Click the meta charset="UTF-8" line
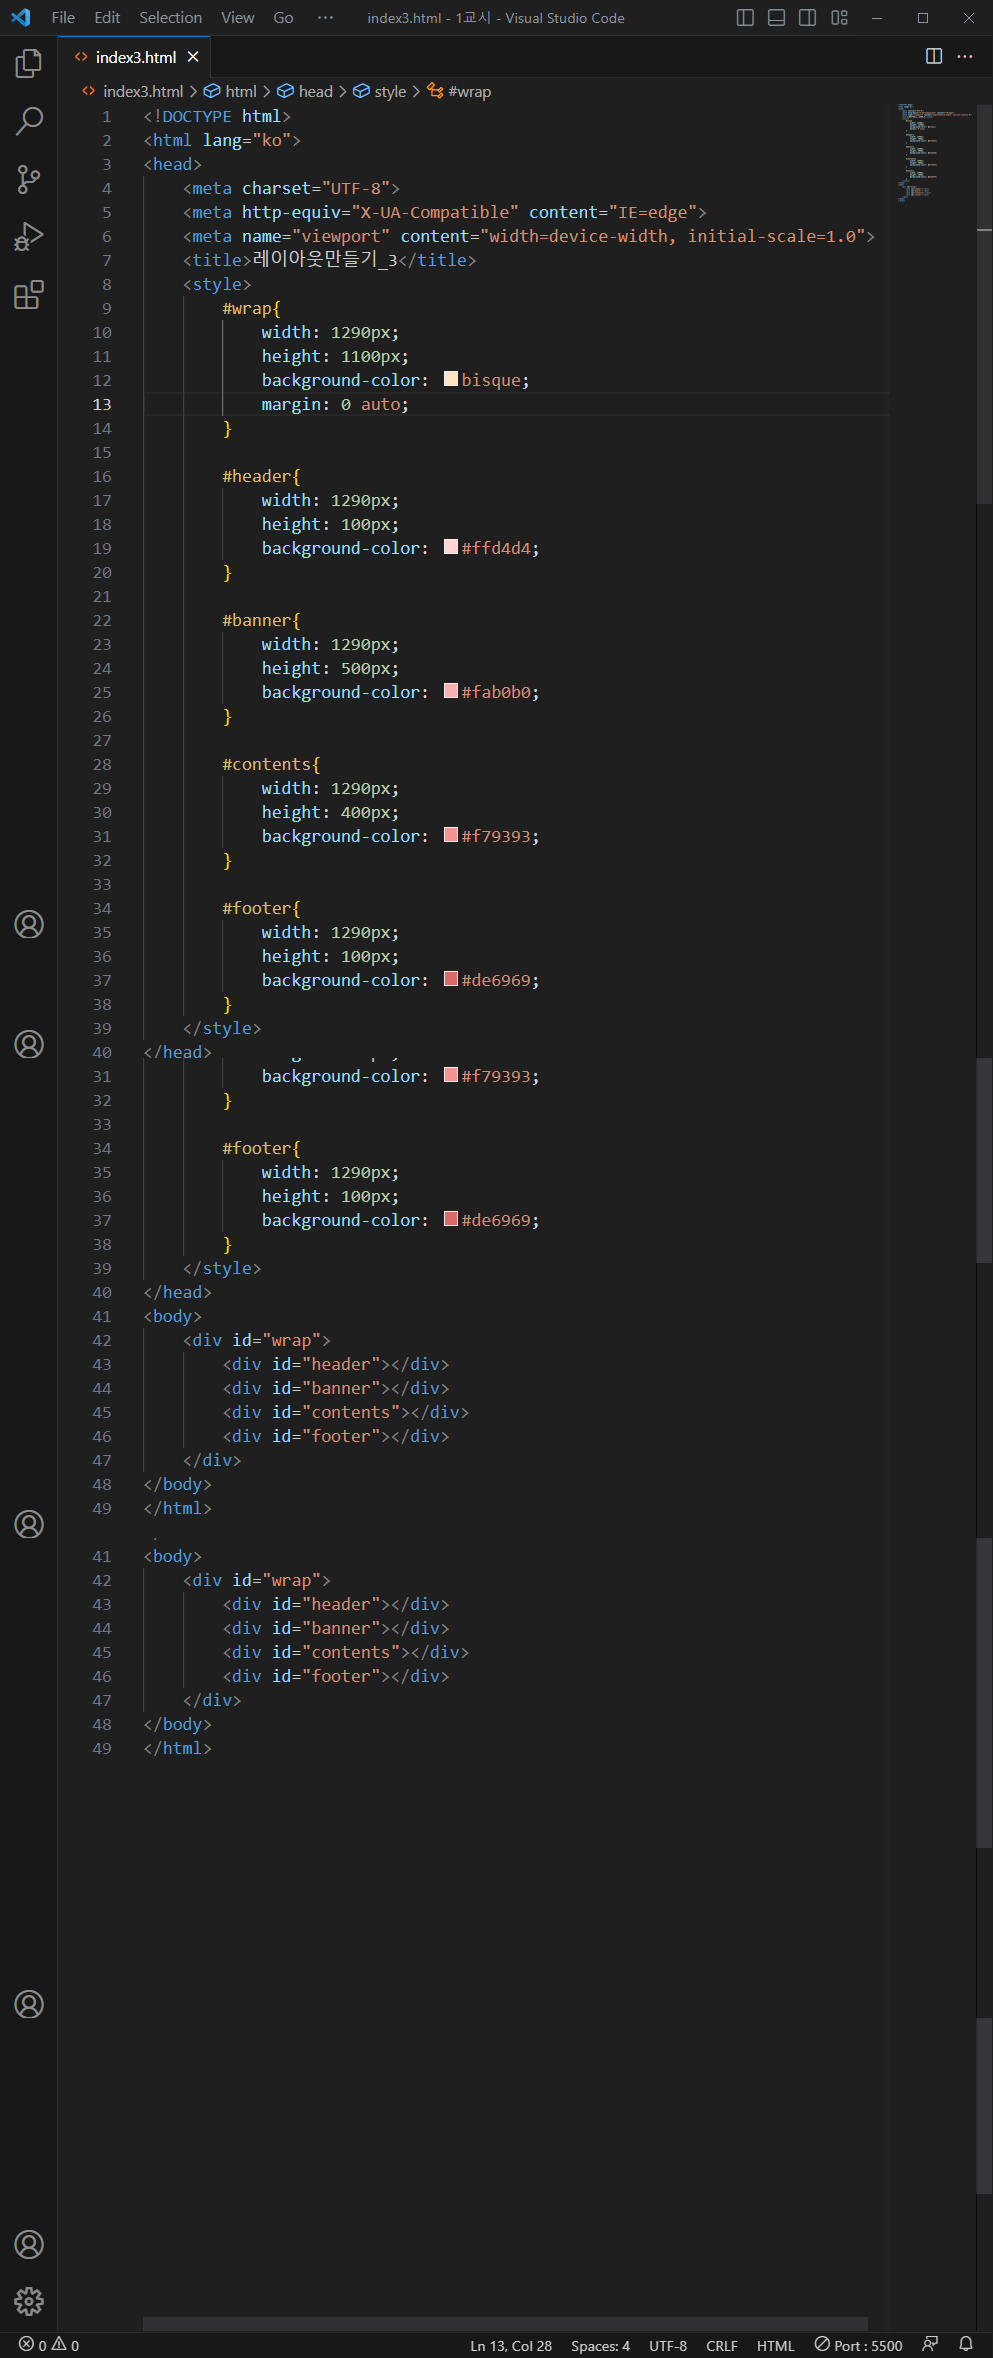Viewport: 993px width, 2358px height. [291, 188]
